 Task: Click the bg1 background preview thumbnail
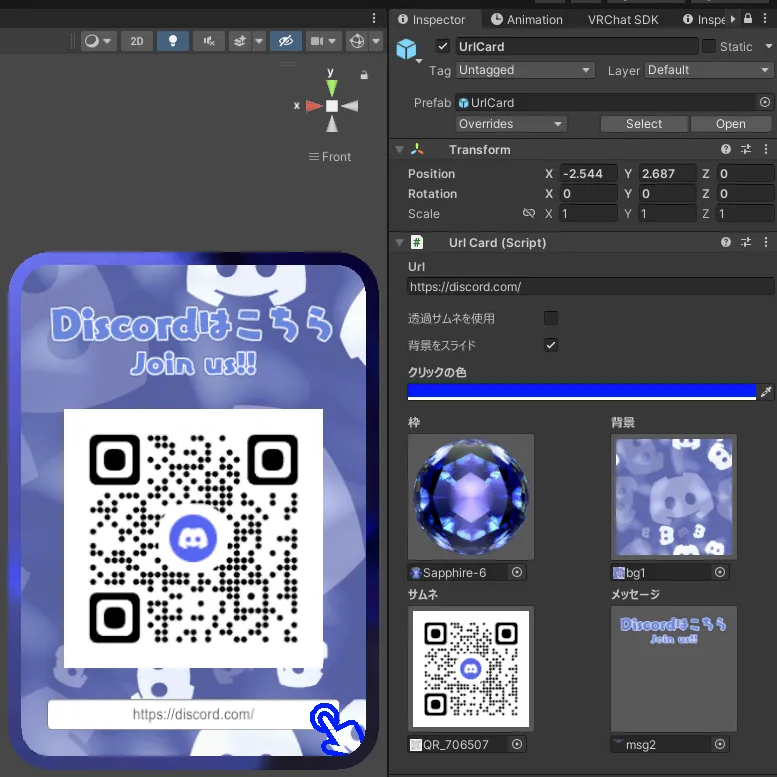tap(673, 497)
